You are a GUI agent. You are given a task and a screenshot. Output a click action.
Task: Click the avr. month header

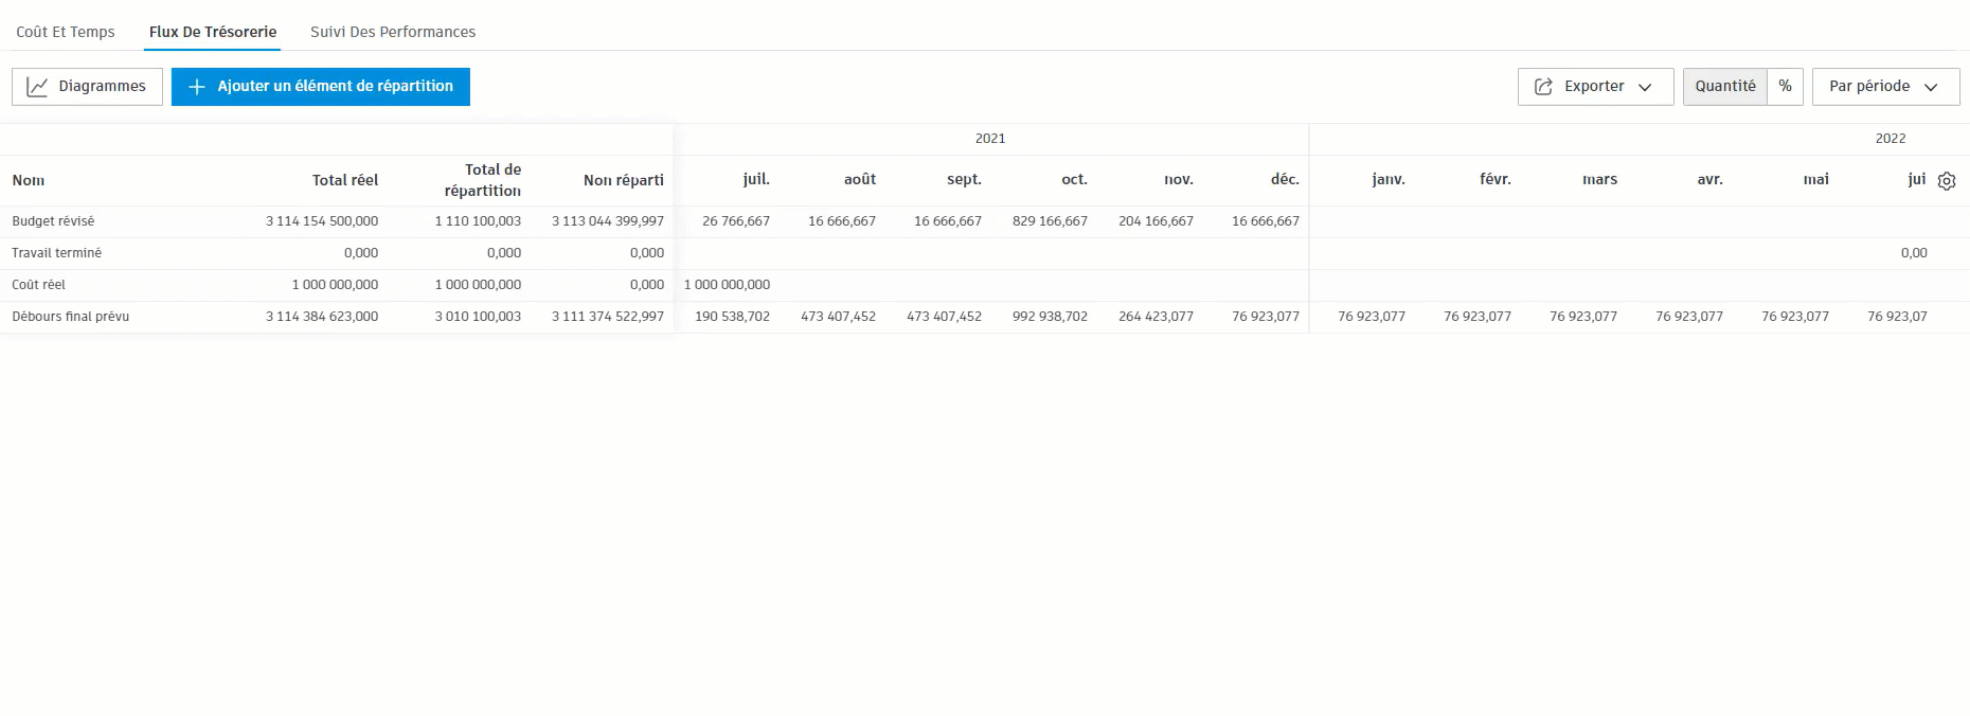coord(1710,179)
